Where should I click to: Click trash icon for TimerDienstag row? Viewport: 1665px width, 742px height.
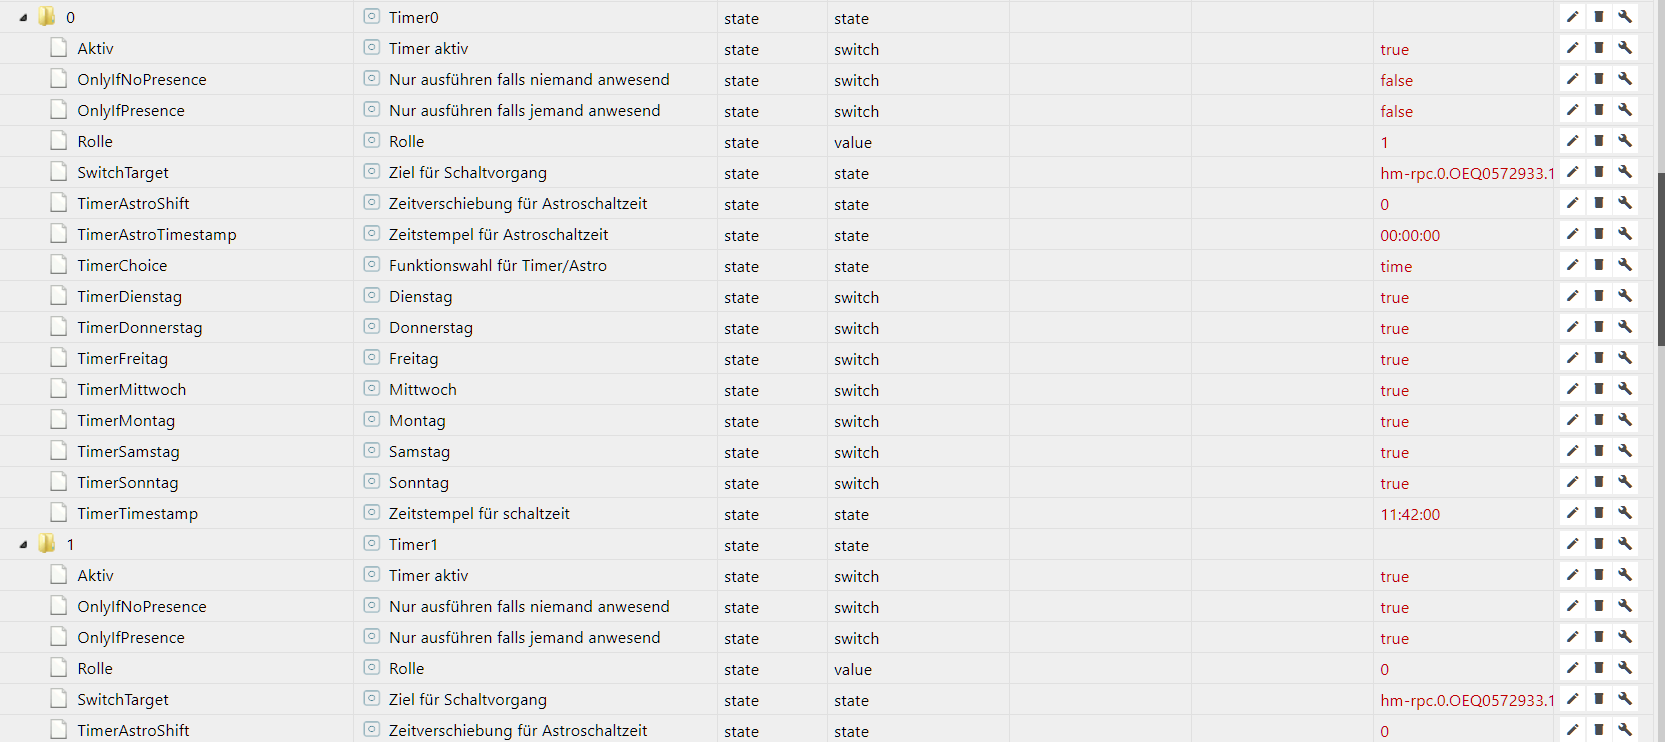pyautogui.click(x=1598, y=296)
